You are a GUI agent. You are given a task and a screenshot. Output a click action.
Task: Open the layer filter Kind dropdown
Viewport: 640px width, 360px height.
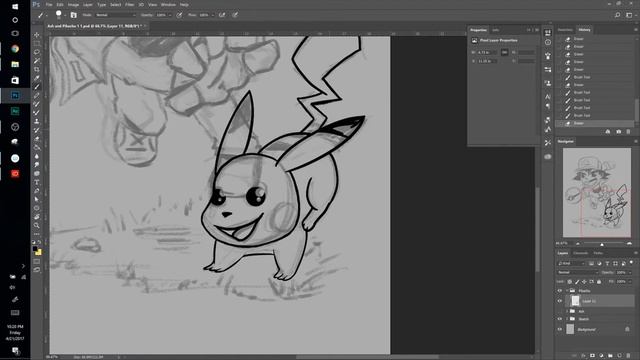pos(572,263)
